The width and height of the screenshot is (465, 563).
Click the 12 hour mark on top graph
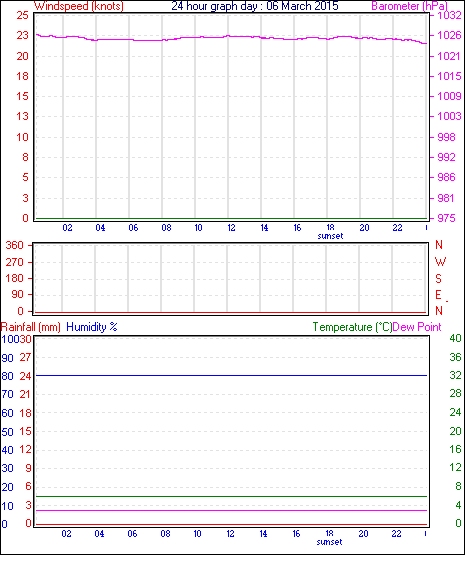231,228
